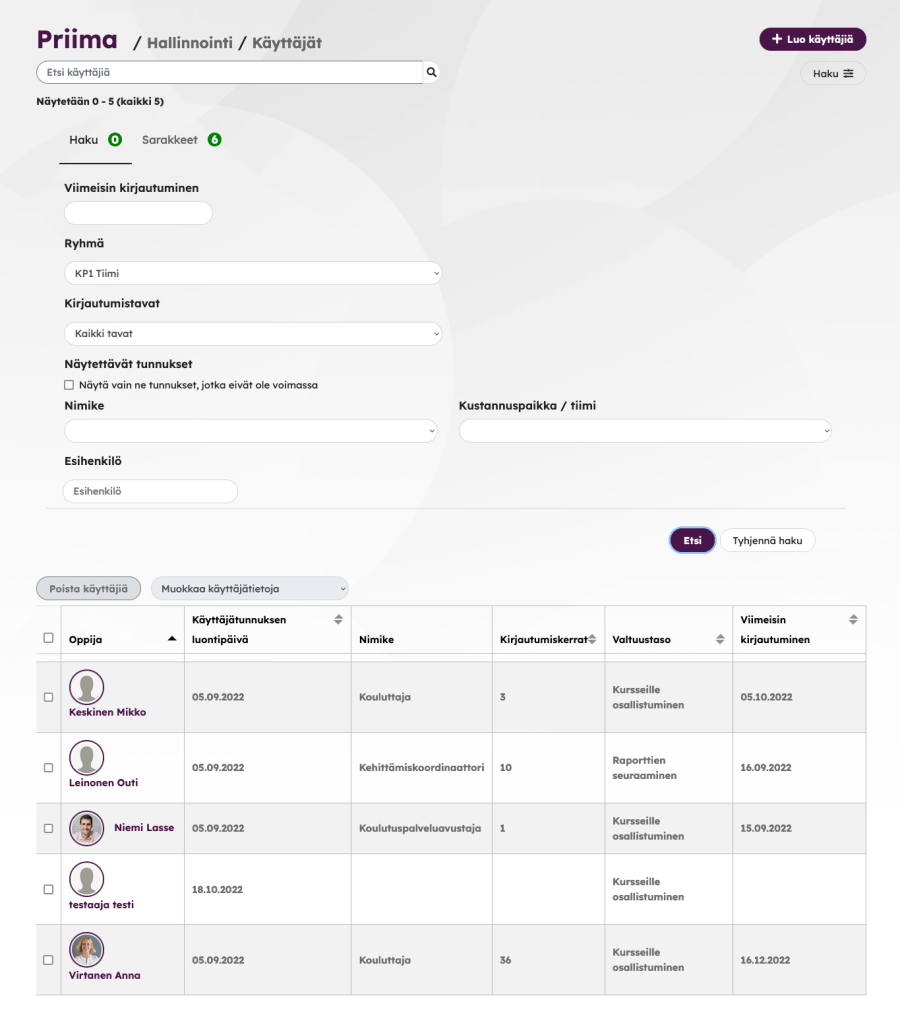Enable showing only expired accounts checkbox

tap(69, 385)
